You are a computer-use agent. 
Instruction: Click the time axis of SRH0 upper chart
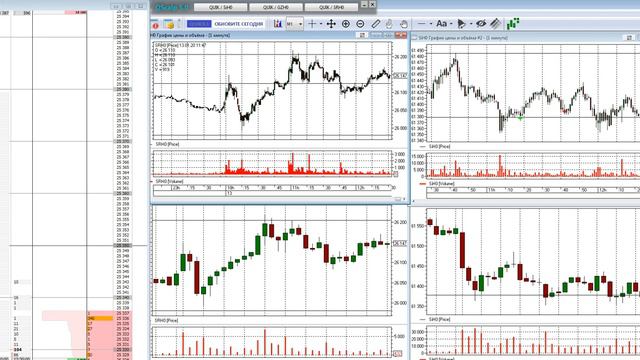[272, 190]
